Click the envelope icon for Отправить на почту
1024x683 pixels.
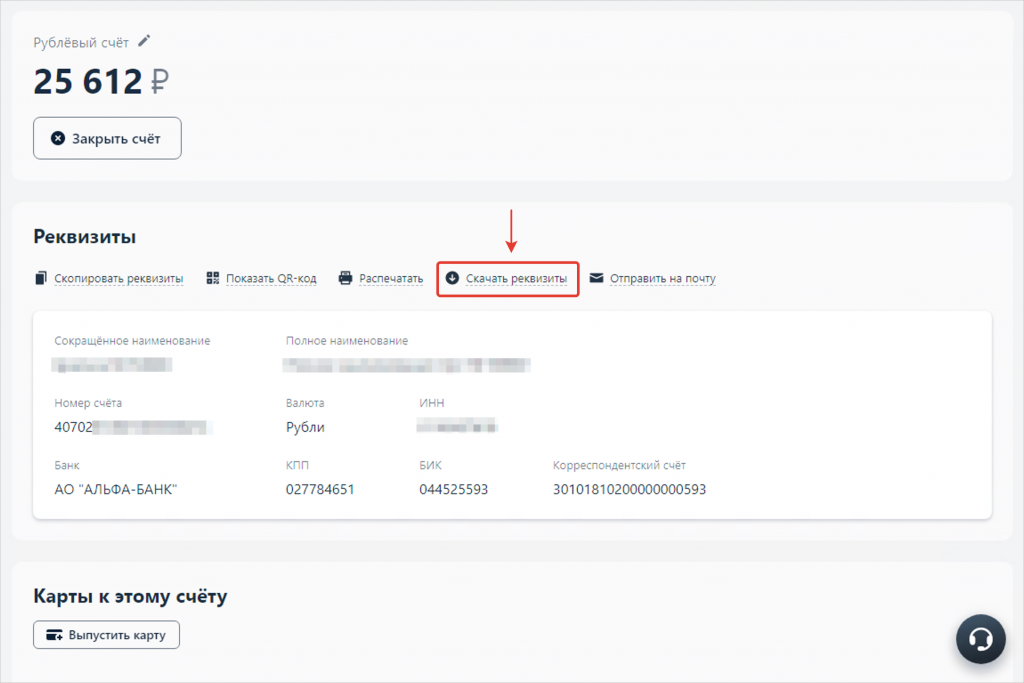point(596,278)
